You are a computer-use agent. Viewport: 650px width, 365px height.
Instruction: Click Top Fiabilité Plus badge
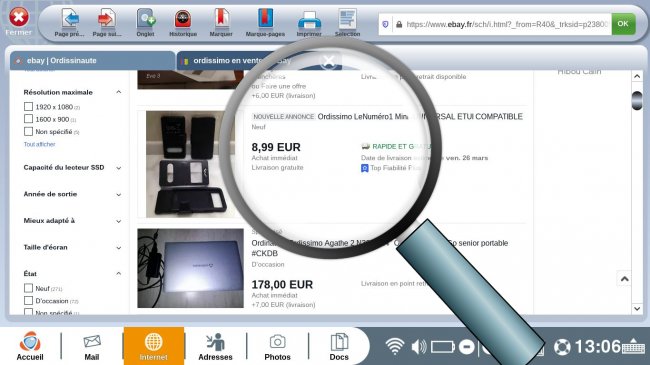tap(390, 168)
